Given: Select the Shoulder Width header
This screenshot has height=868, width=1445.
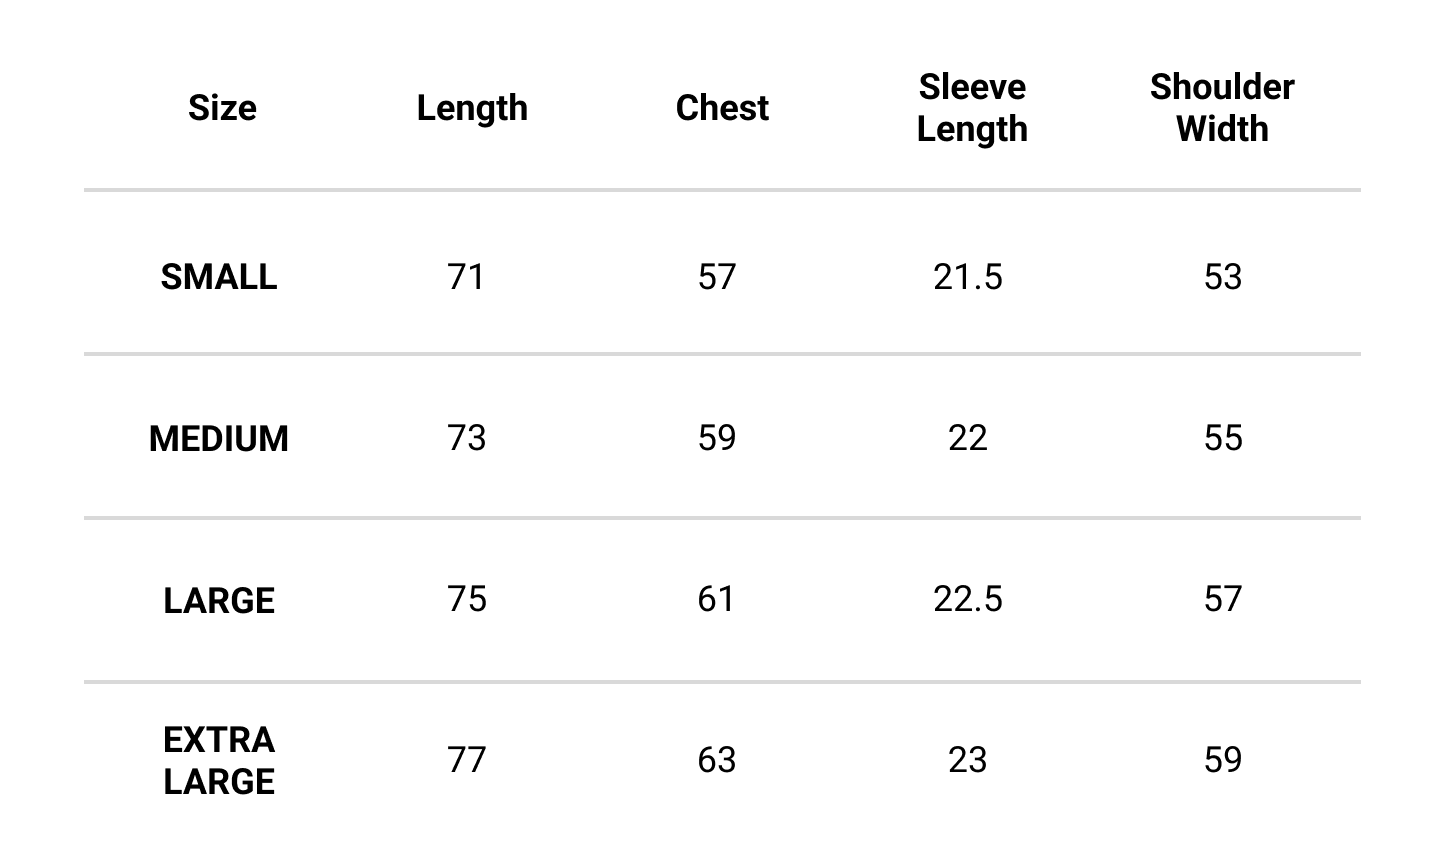Looking at the screenshot, I should click(x=1222, y=108).
